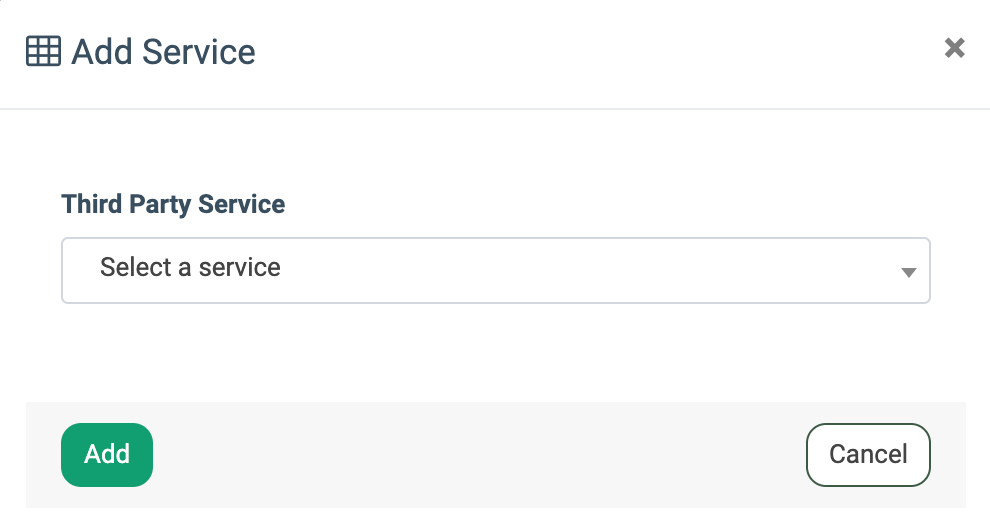This screenshot has width=990, height=532.
Task: Click the "Third Party Service" field label
Action: tap(173, 205)
